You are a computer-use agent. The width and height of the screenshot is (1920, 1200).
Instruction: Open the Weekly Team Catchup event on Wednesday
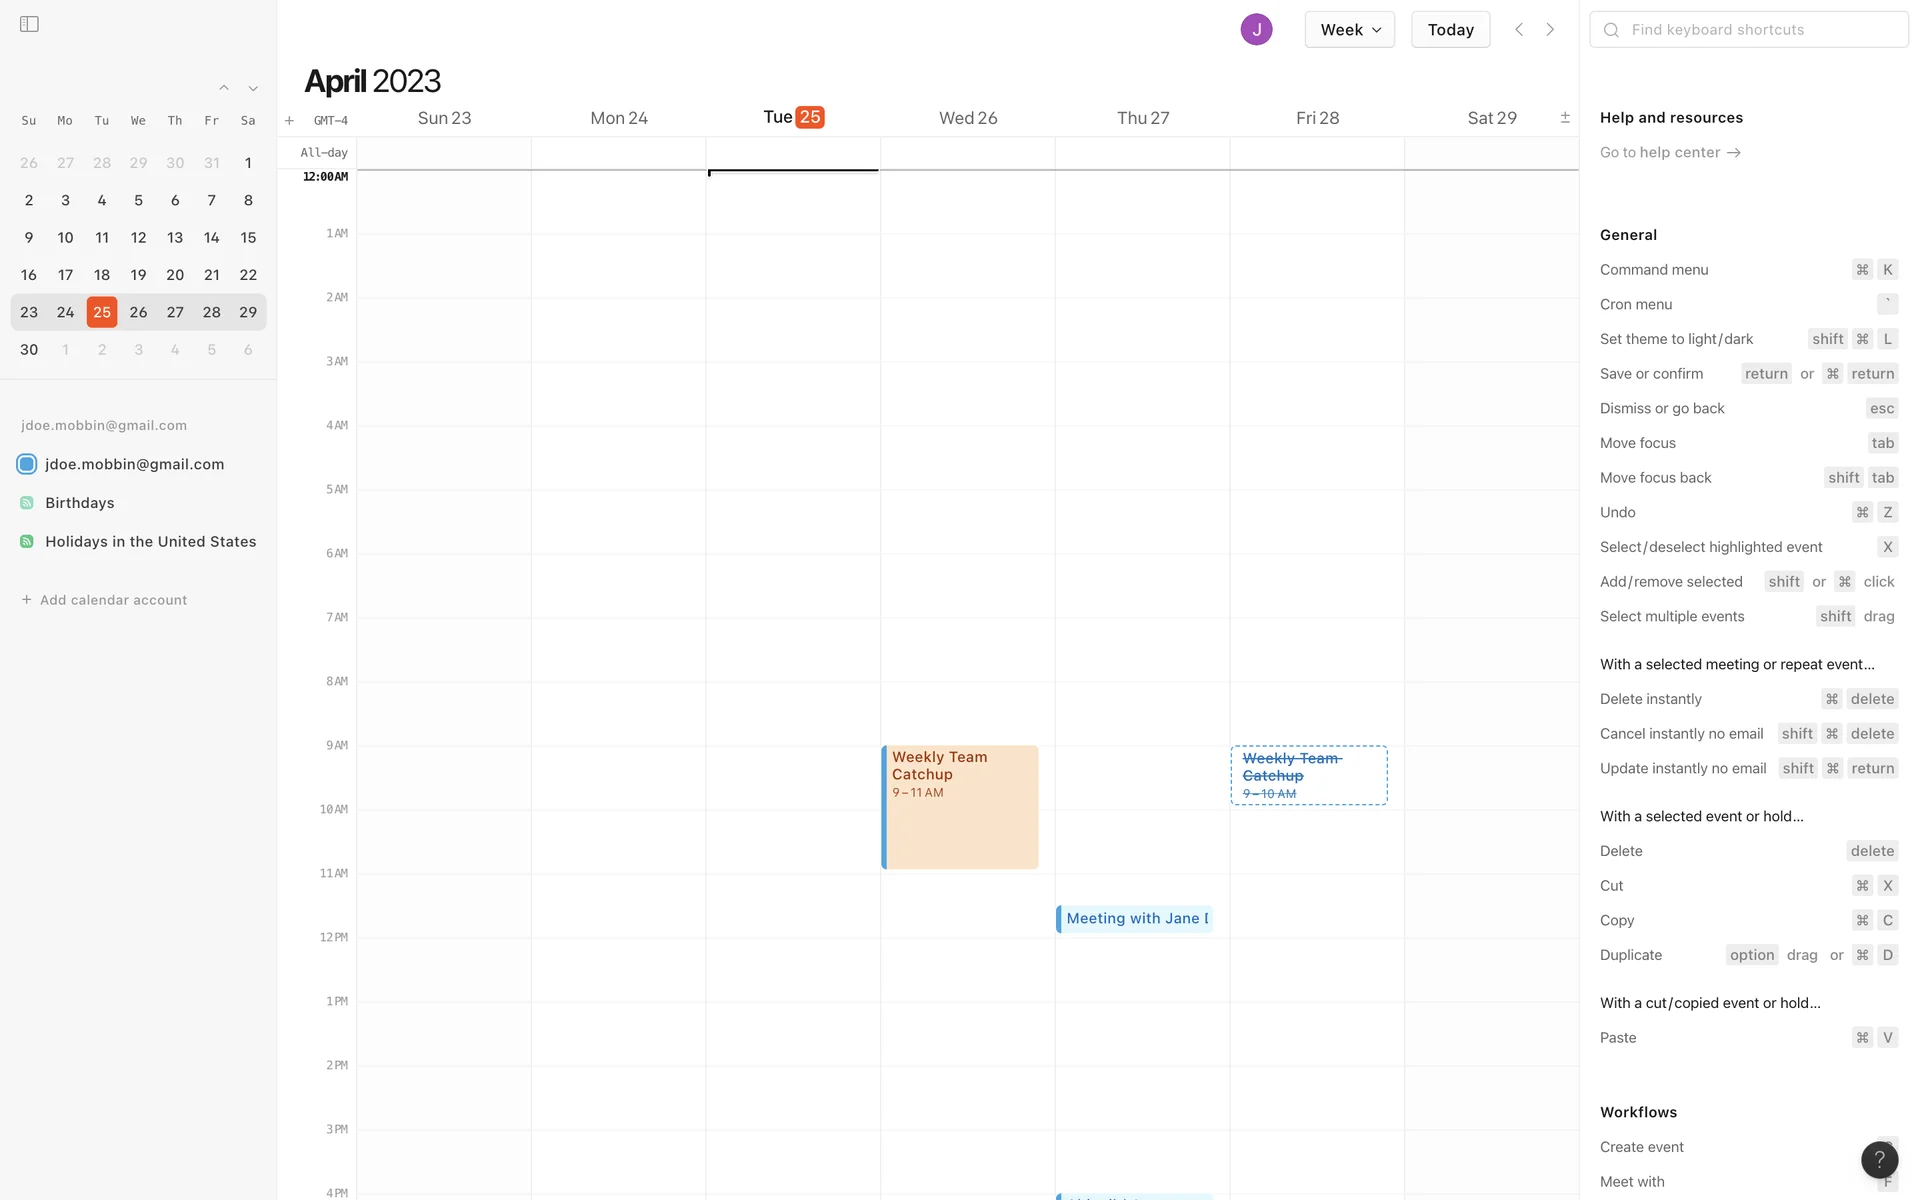960,807
